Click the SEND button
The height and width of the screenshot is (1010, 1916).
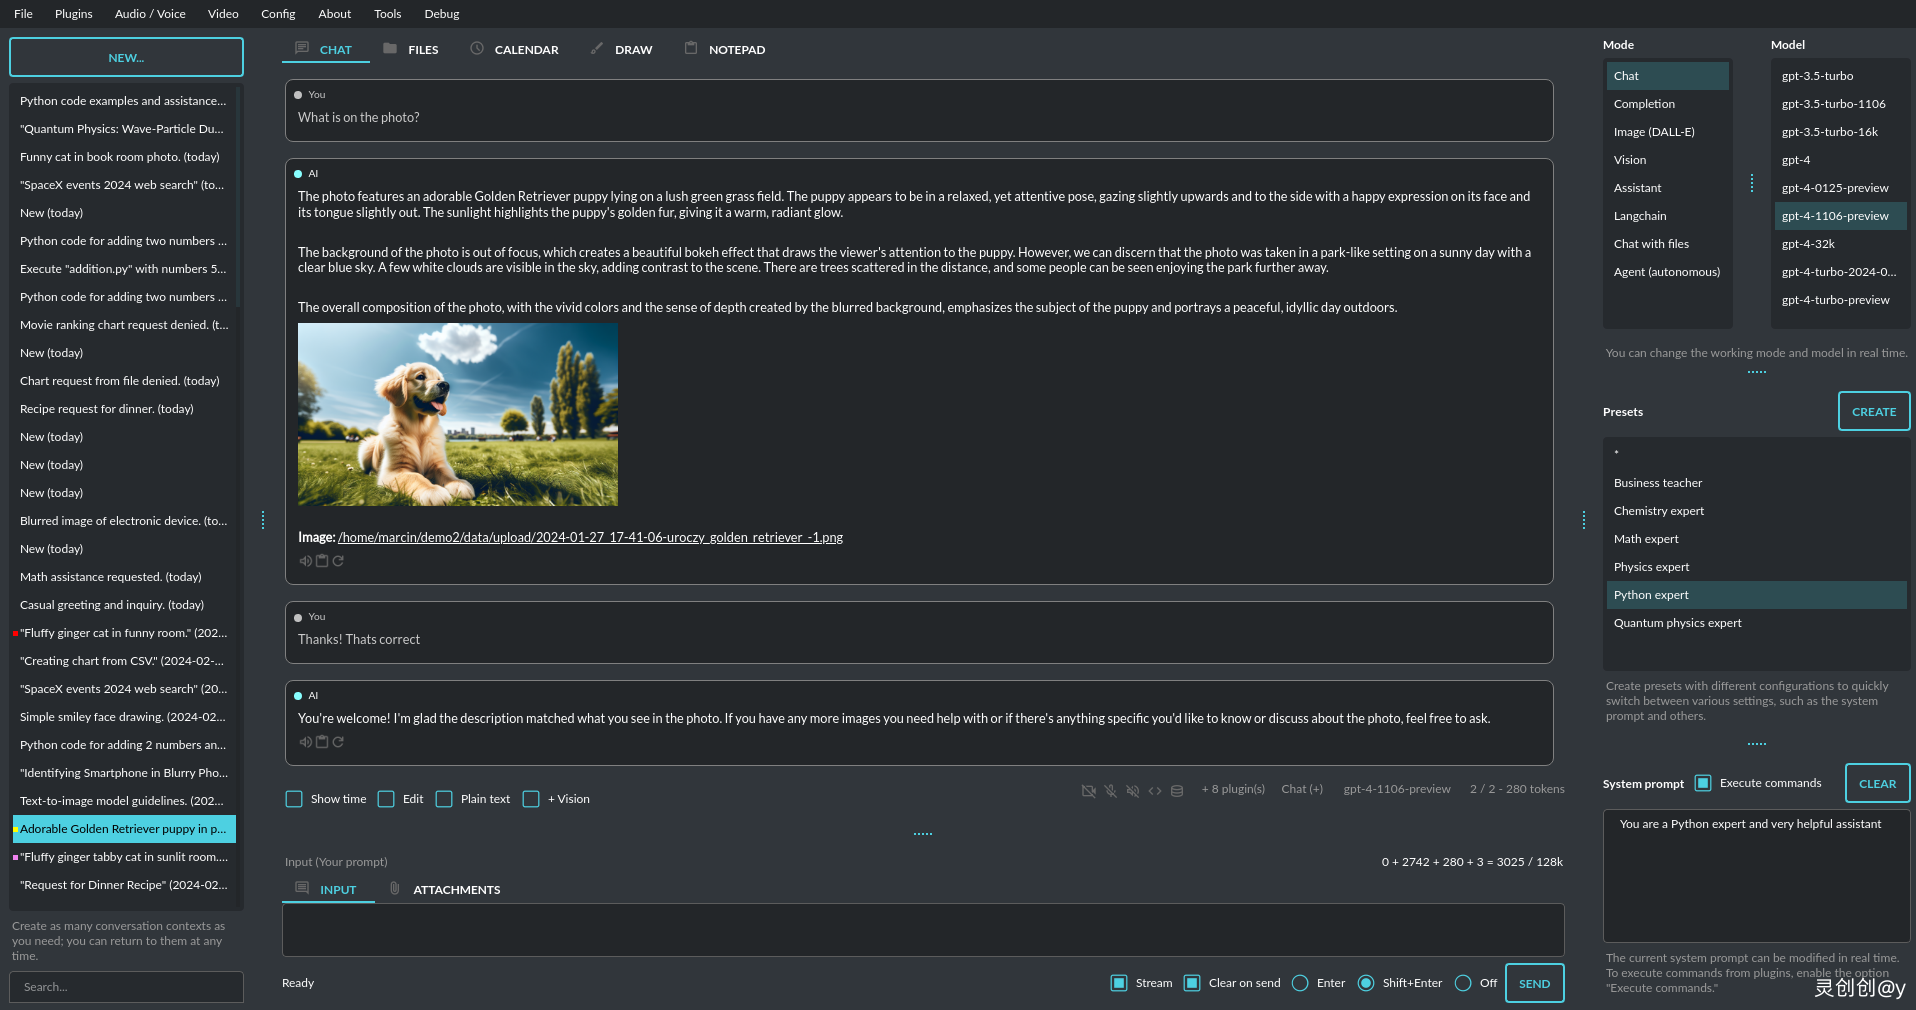[1534, 983]
